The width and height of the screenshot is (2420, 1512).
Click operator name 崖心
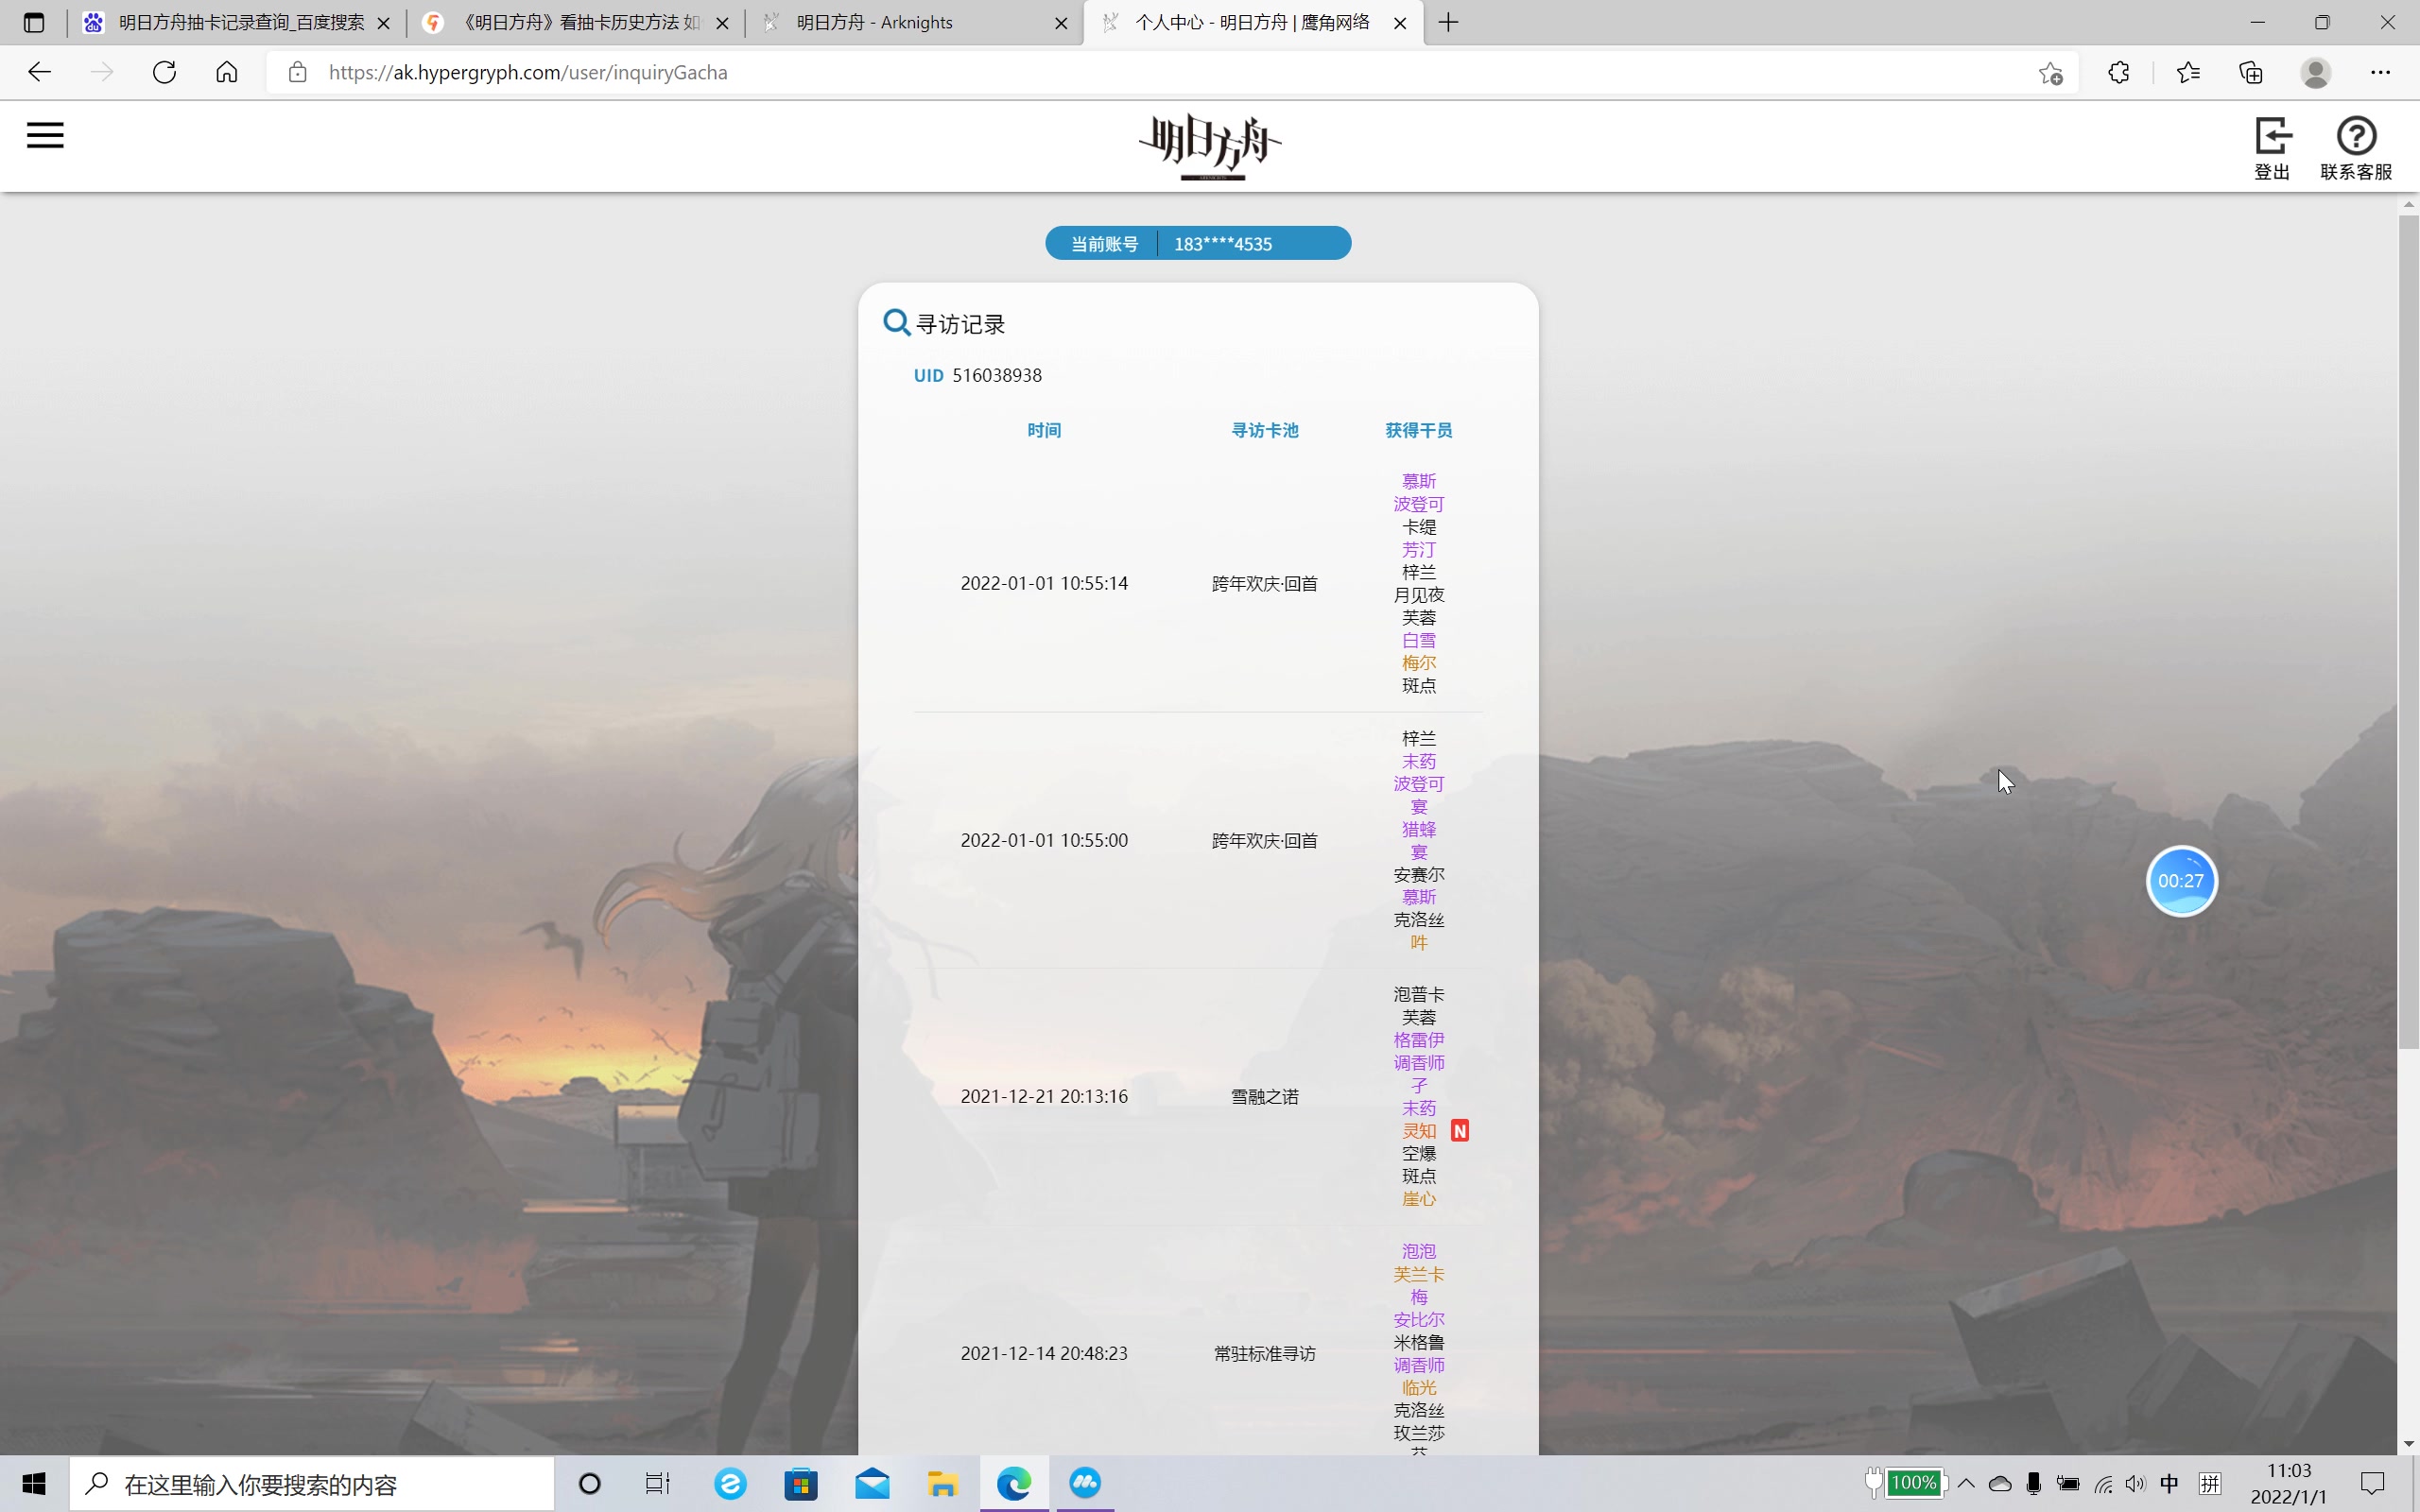1418,1199
